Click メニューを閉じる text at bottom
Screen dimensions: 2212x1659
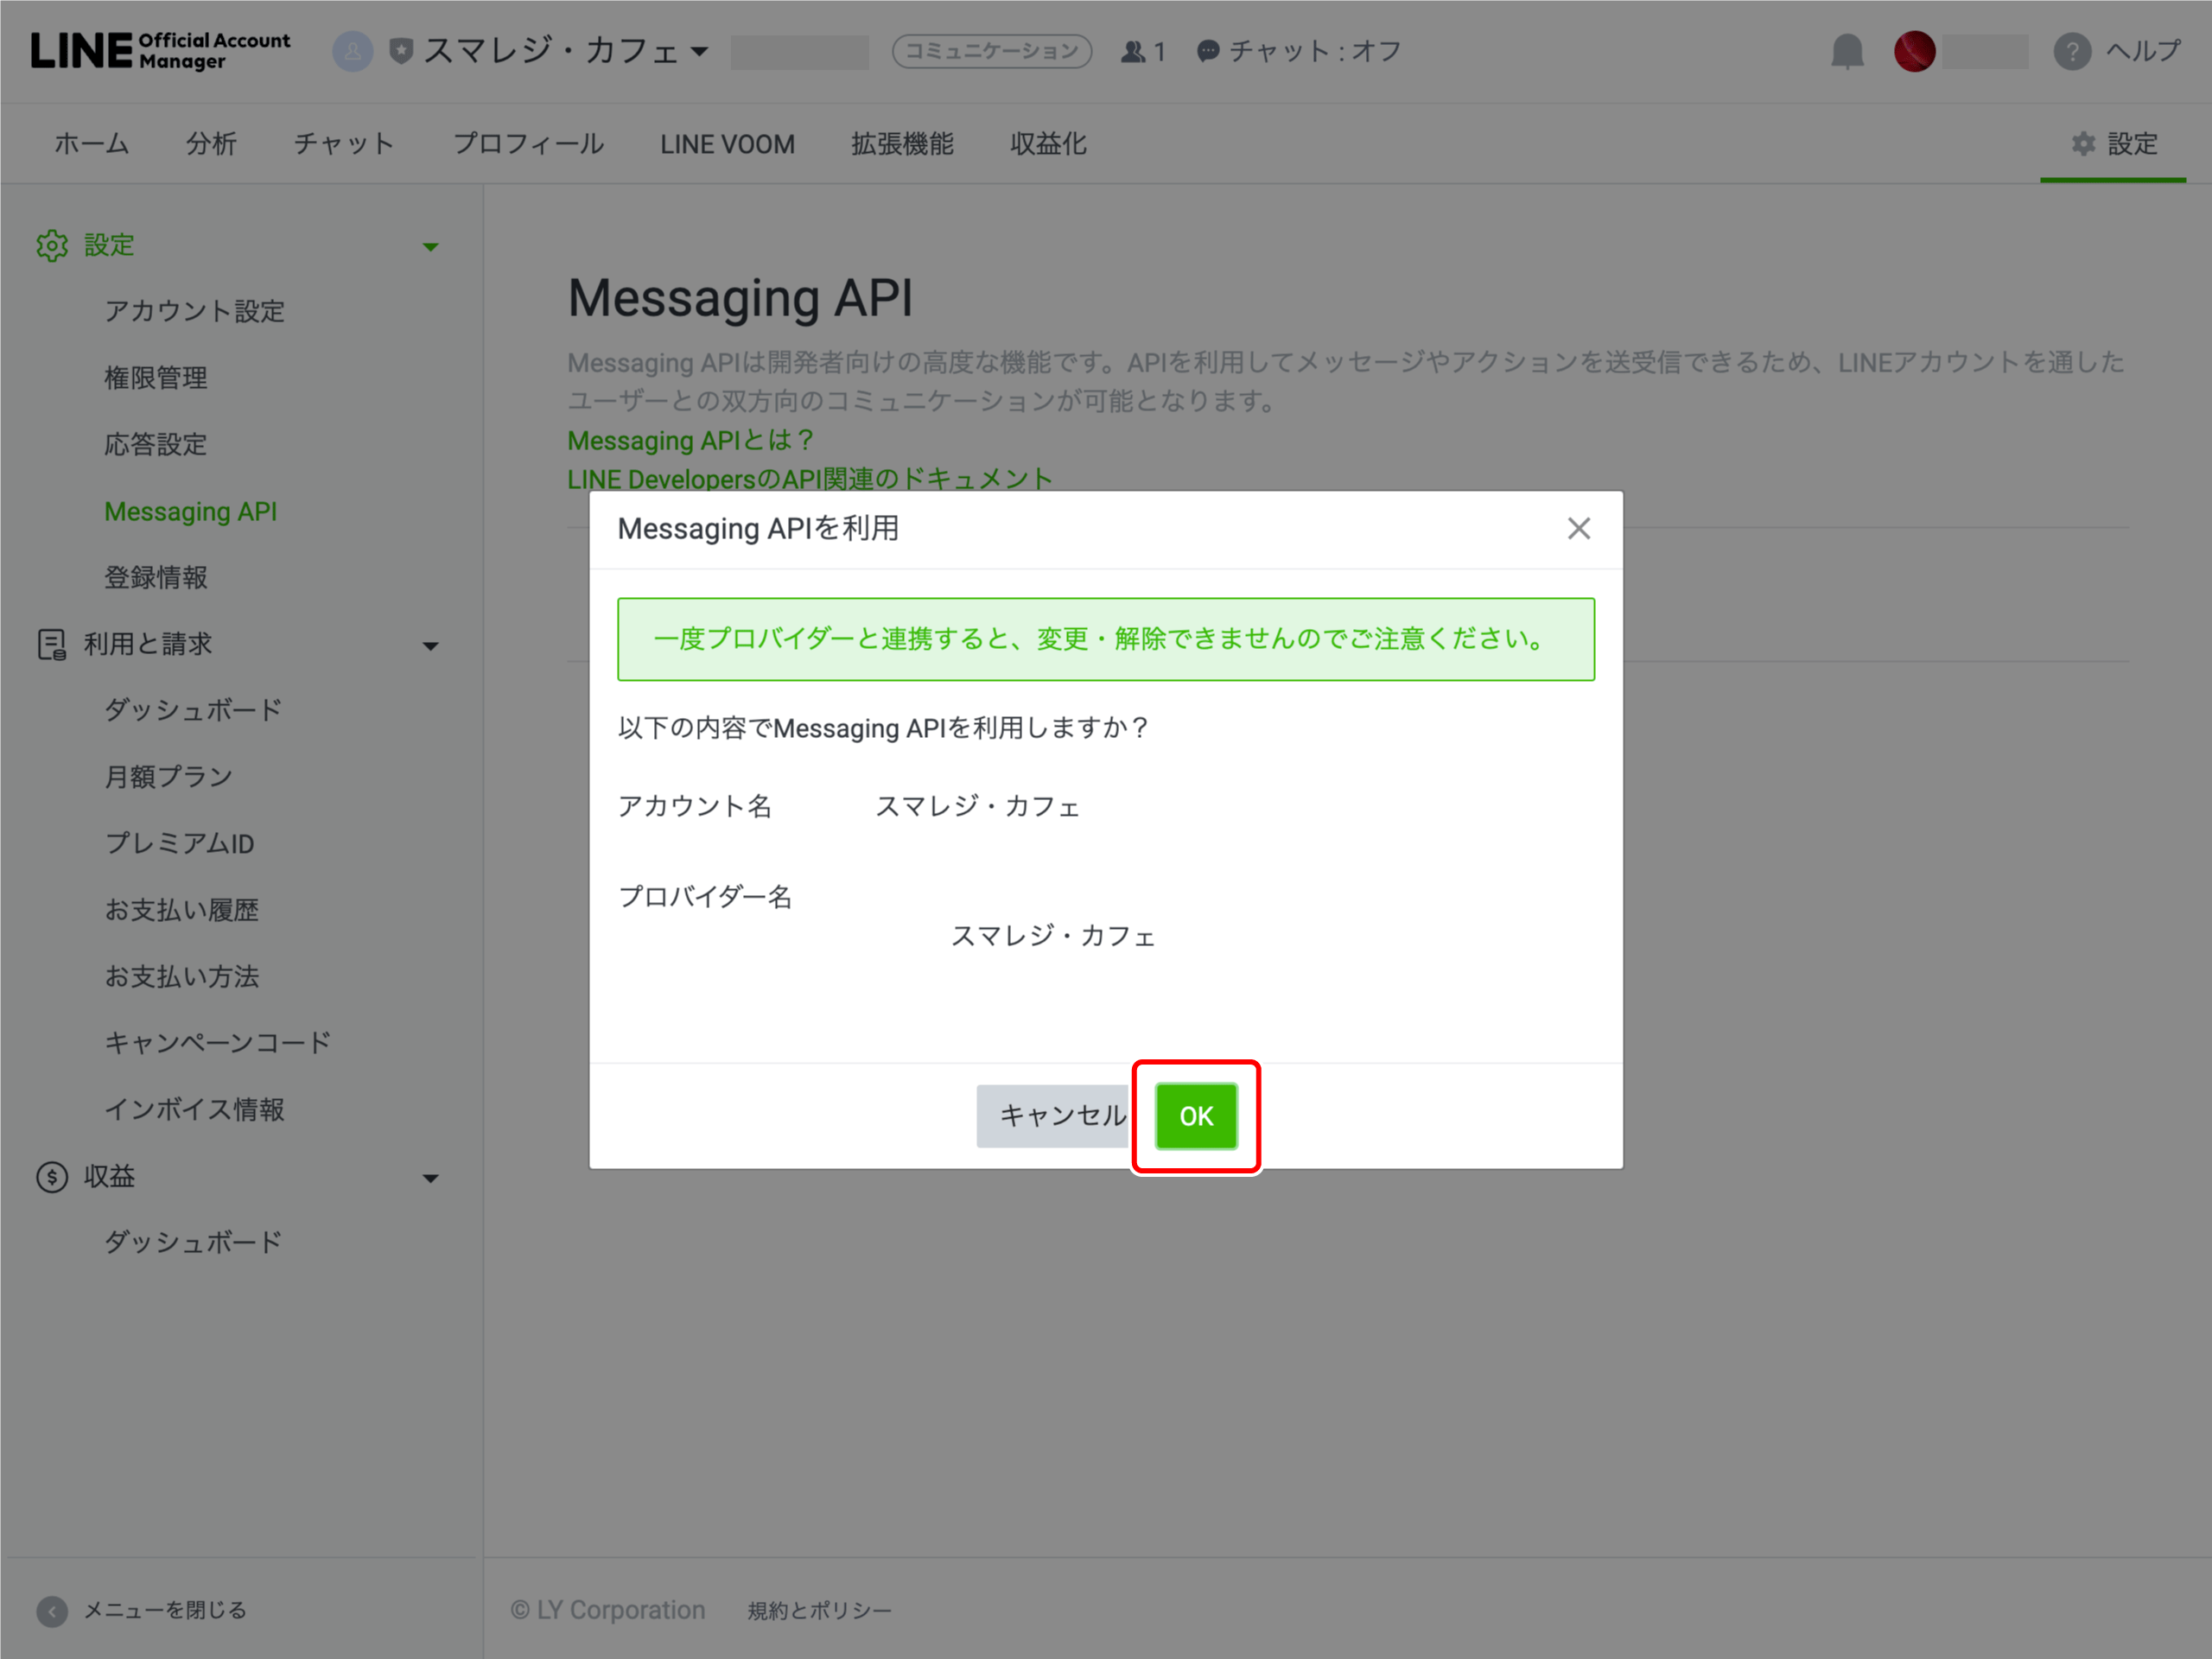165,1611
